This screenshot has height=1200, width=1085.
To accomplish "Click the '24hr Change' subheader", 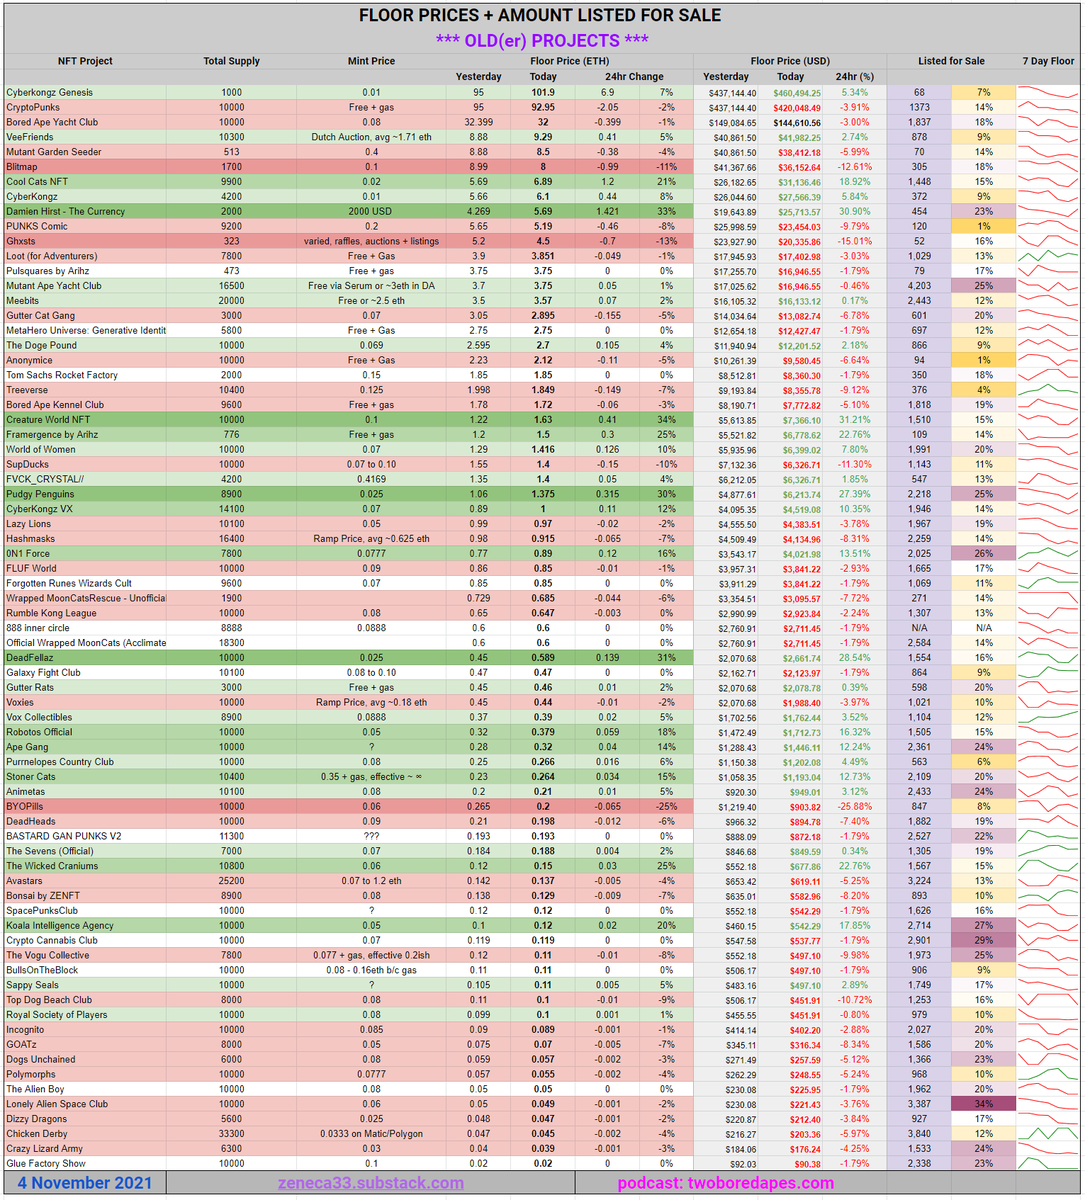I will [x=633, y=77].
